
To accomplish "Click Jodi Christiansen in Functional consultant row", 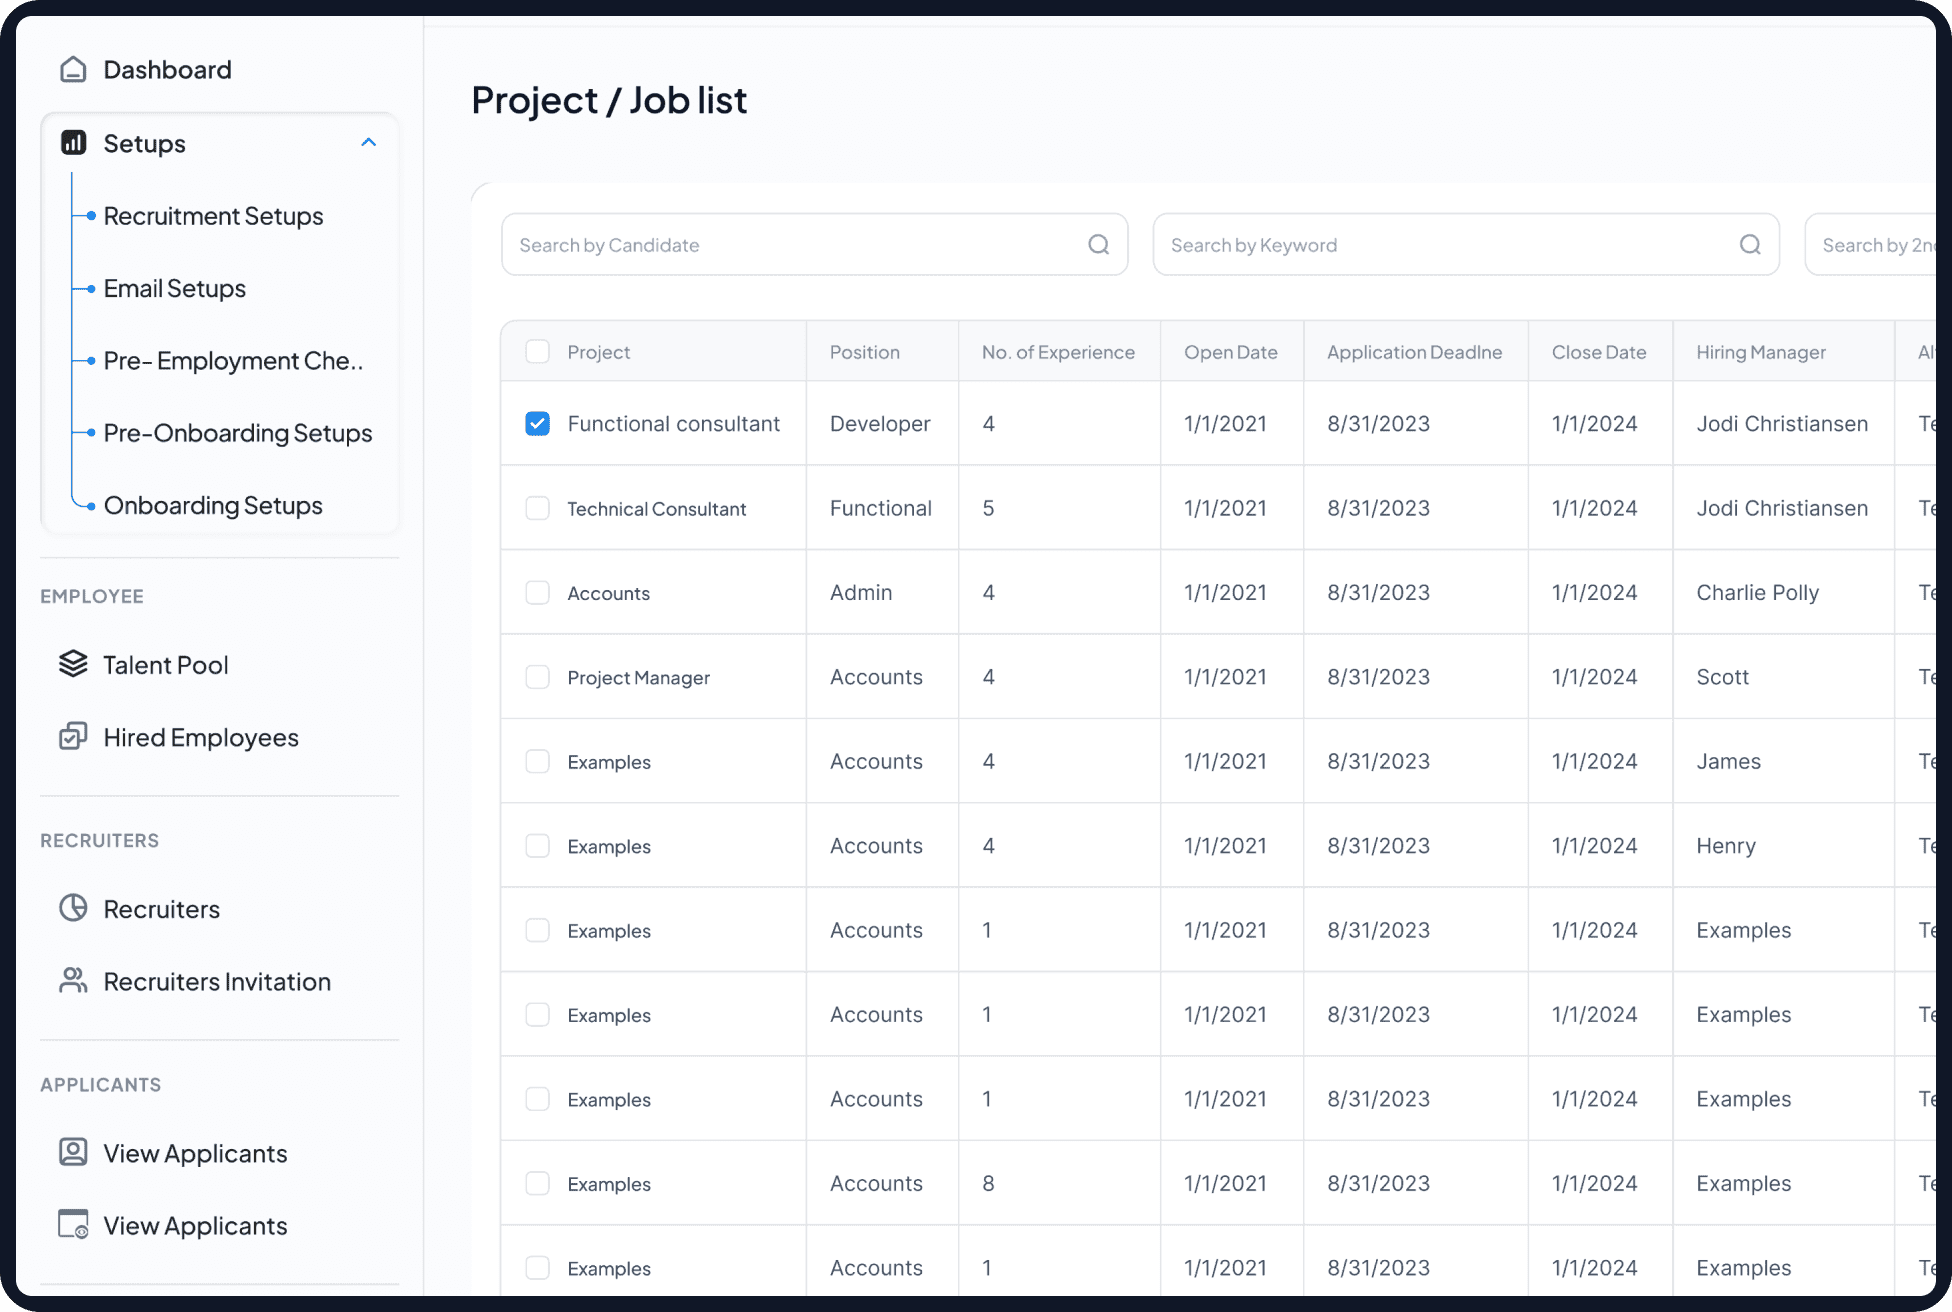I will [1782, 423].
